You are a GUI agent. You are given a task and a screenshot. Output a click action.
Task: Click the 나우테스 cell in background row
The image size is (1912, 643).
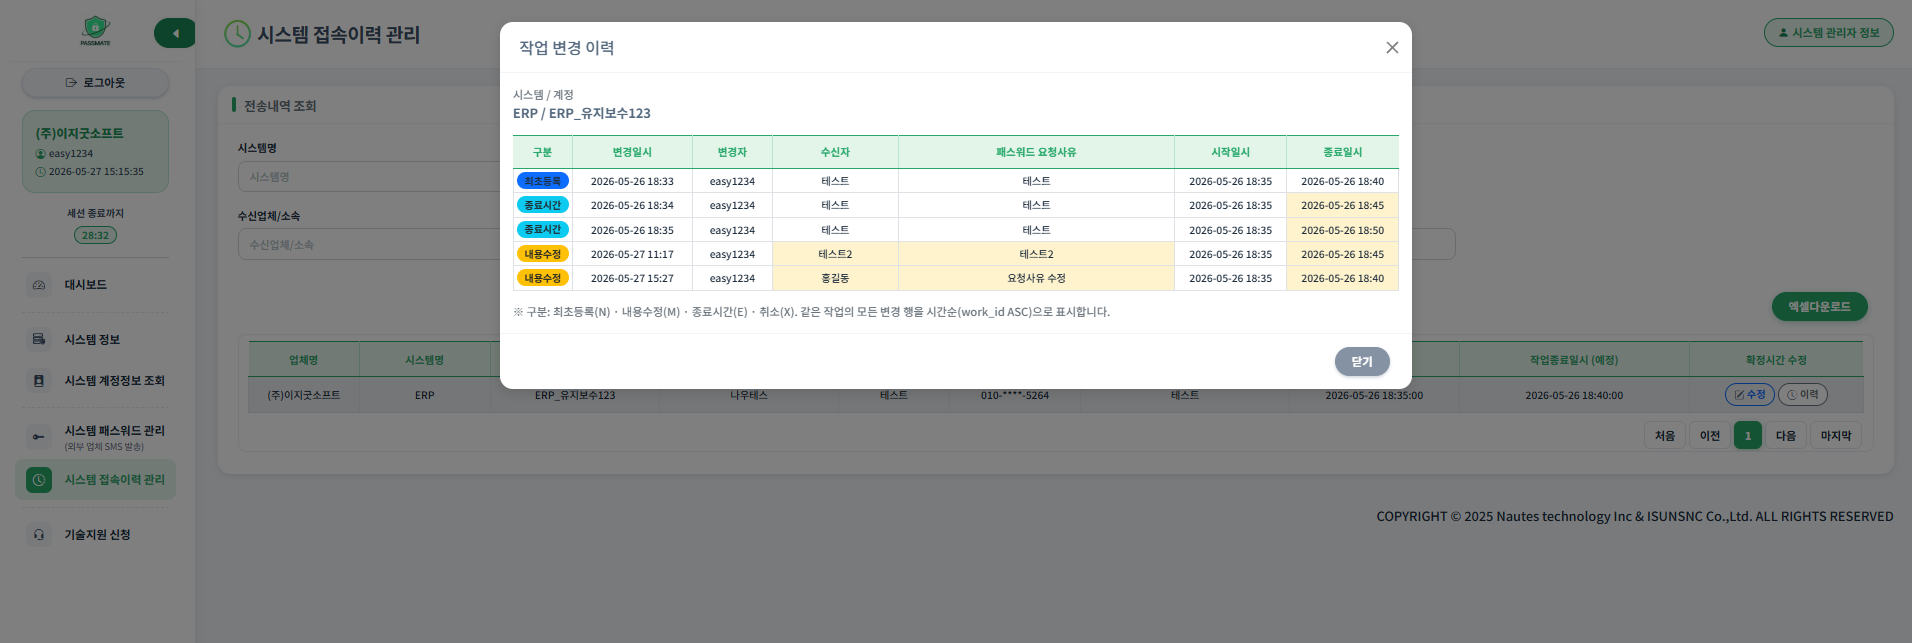749,396
